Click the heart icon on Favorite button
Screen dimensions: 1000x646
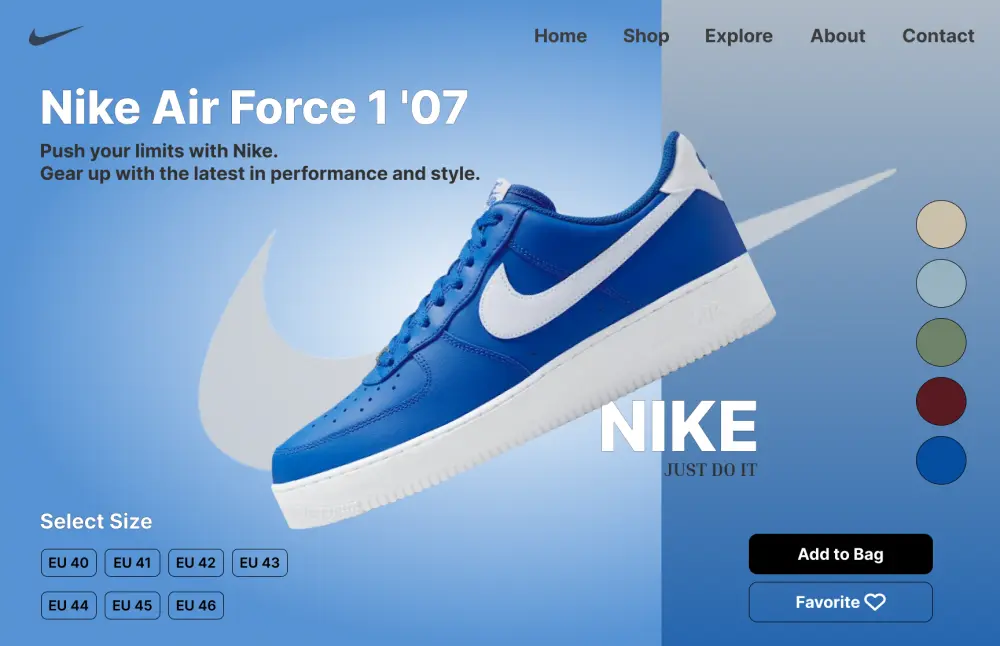tap(875, 602)
